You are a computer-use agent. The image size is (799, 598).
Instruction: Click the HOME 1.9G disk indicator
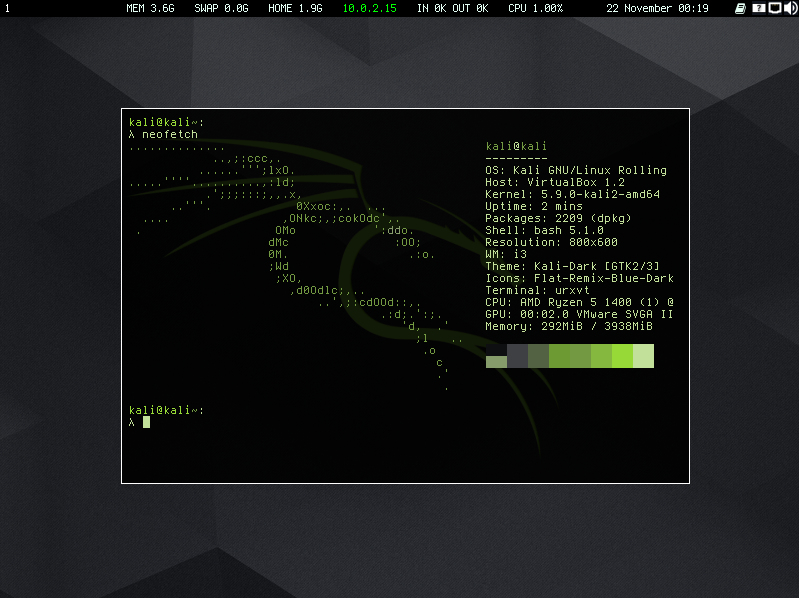click(x=295, y=8)
